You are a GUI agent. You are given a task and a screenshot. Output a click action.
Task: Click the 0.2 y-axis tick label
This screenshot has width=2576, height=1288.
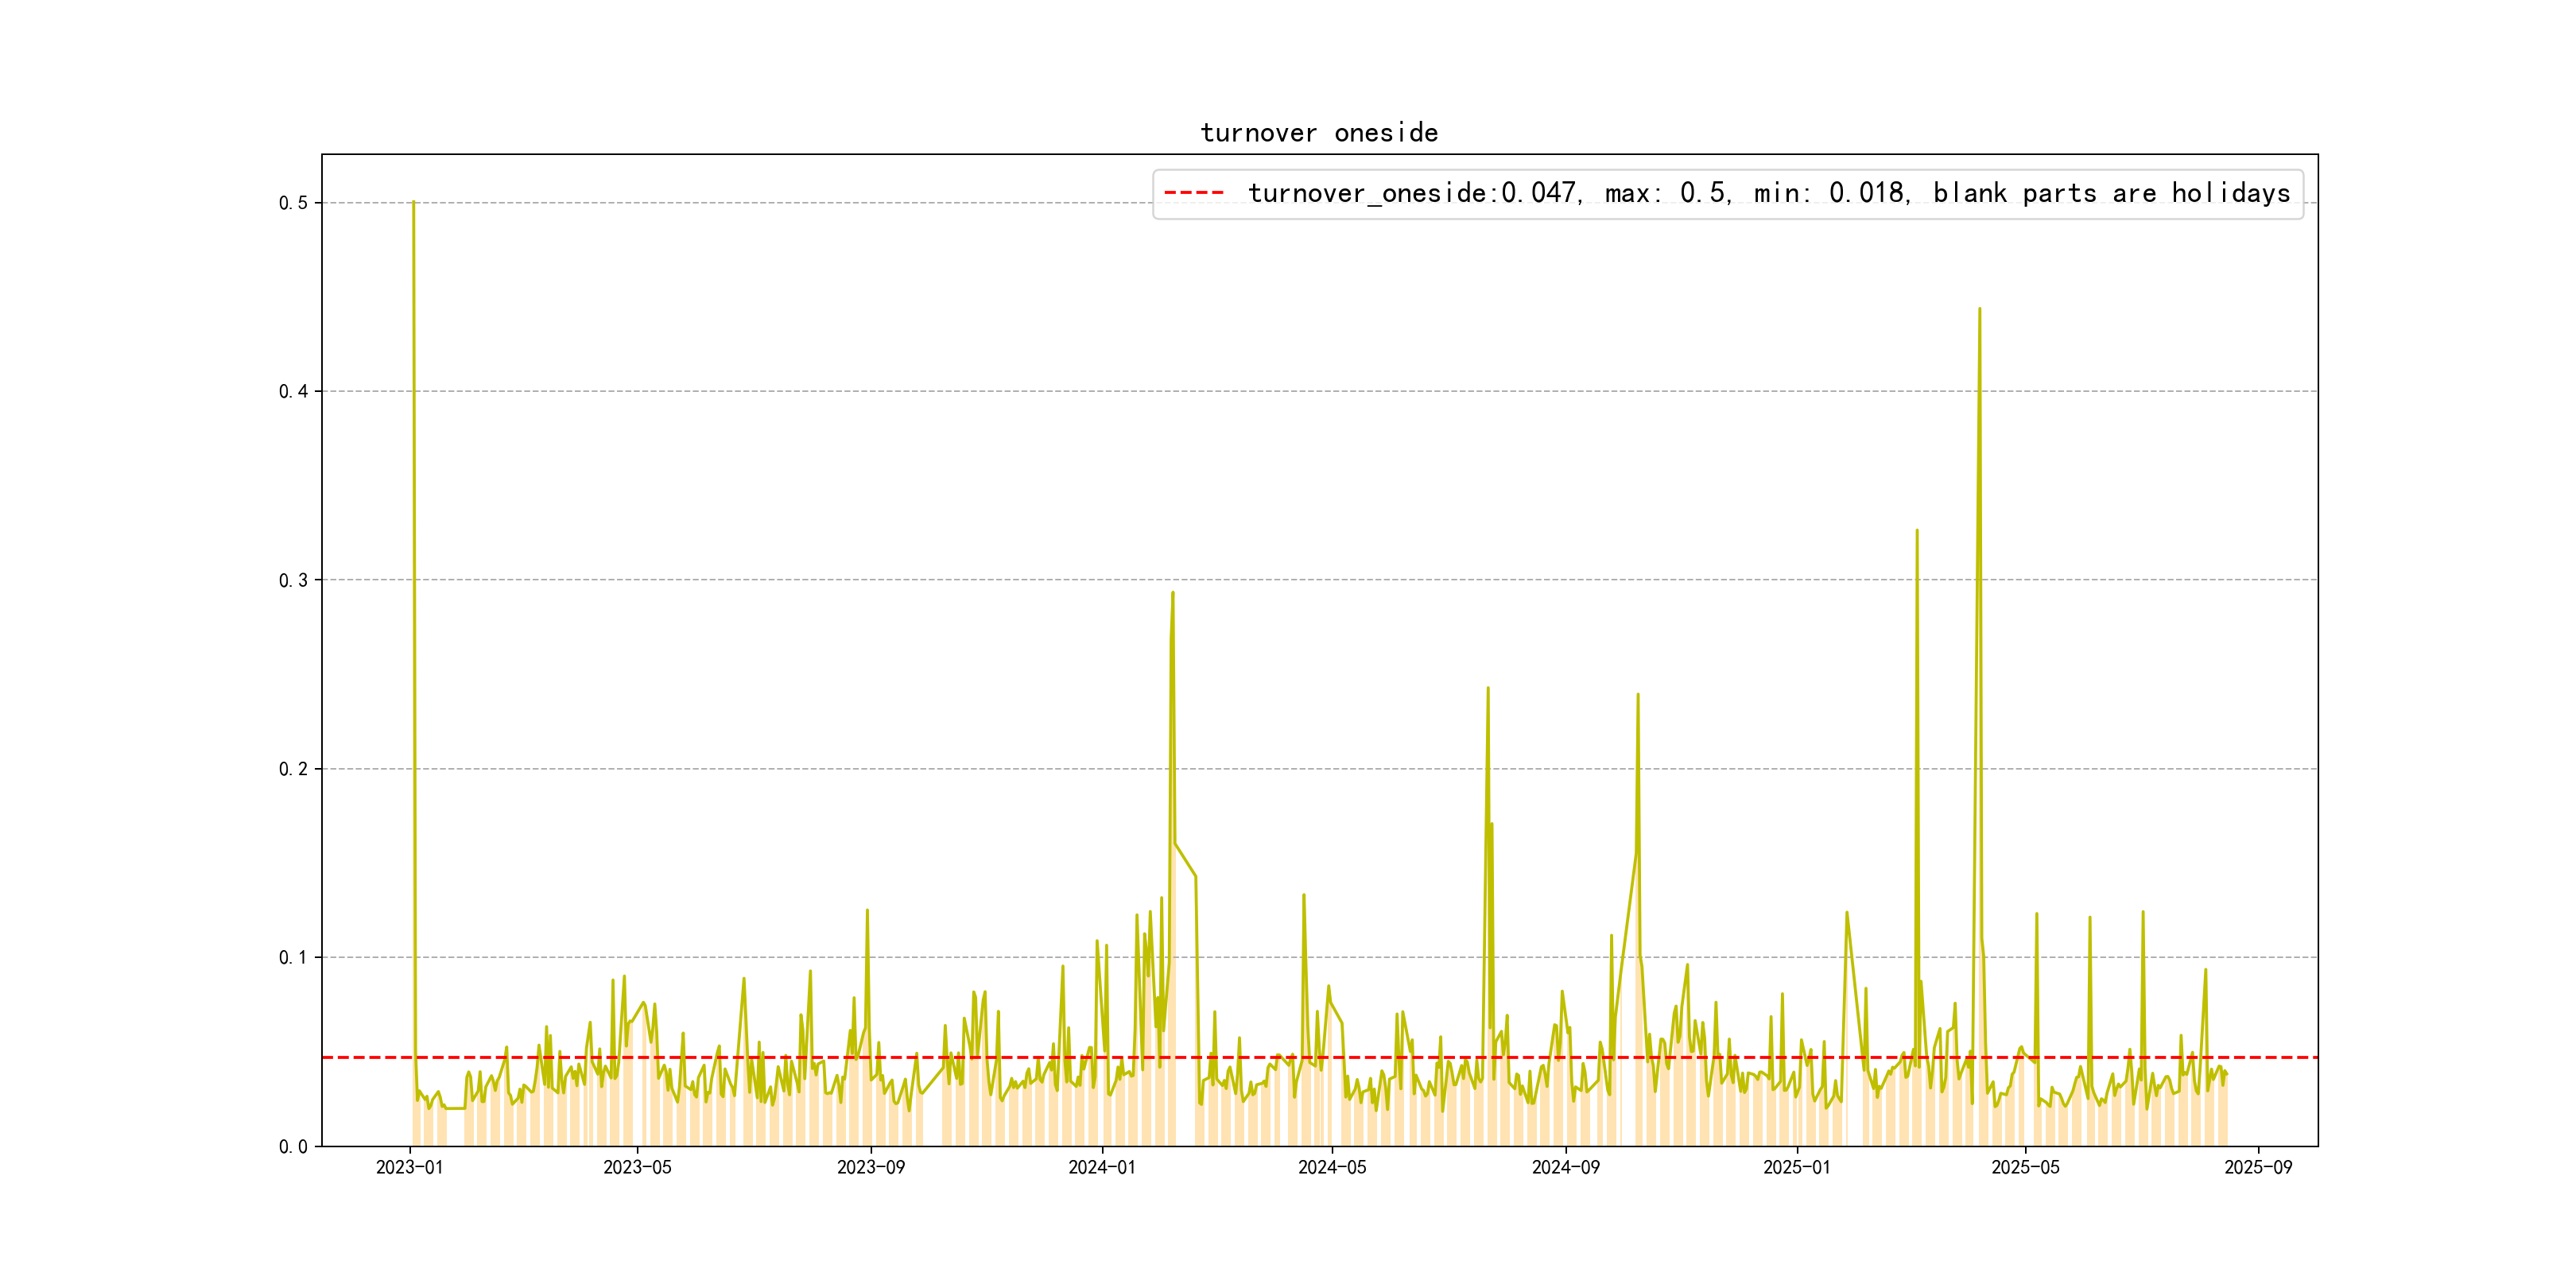coord(293,769)
